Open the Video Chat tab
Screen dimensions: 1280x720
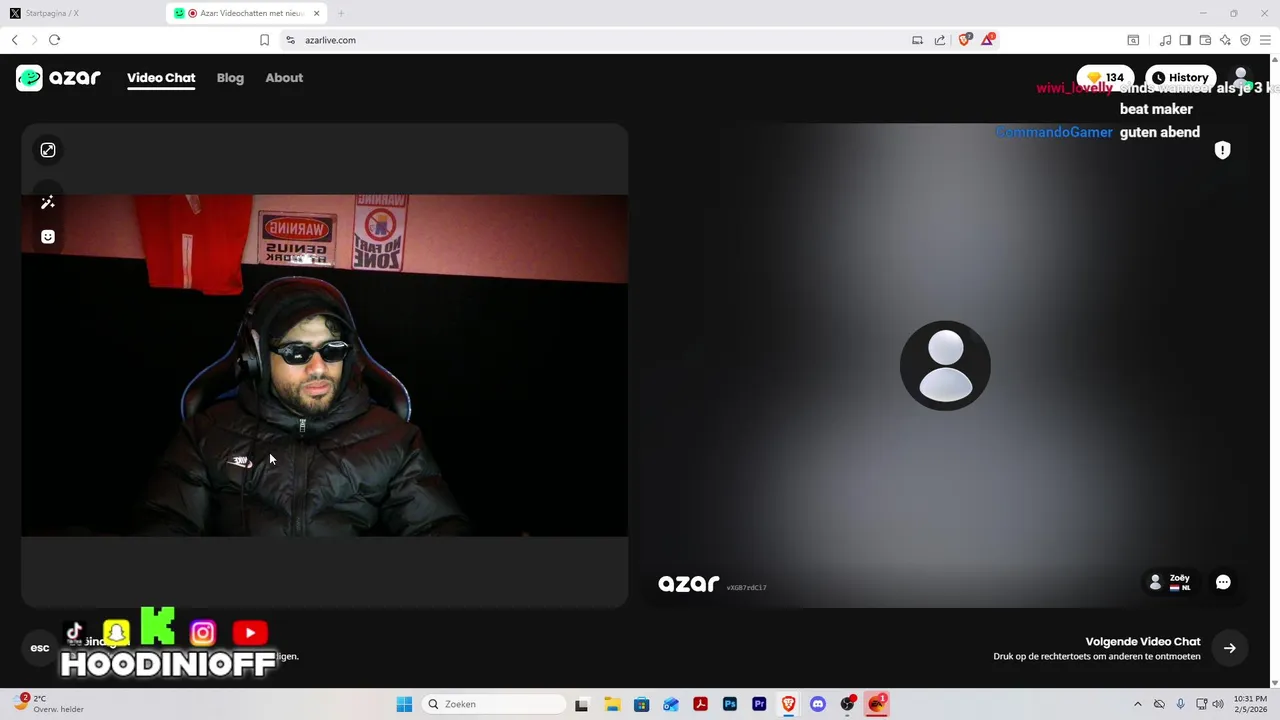161,78
